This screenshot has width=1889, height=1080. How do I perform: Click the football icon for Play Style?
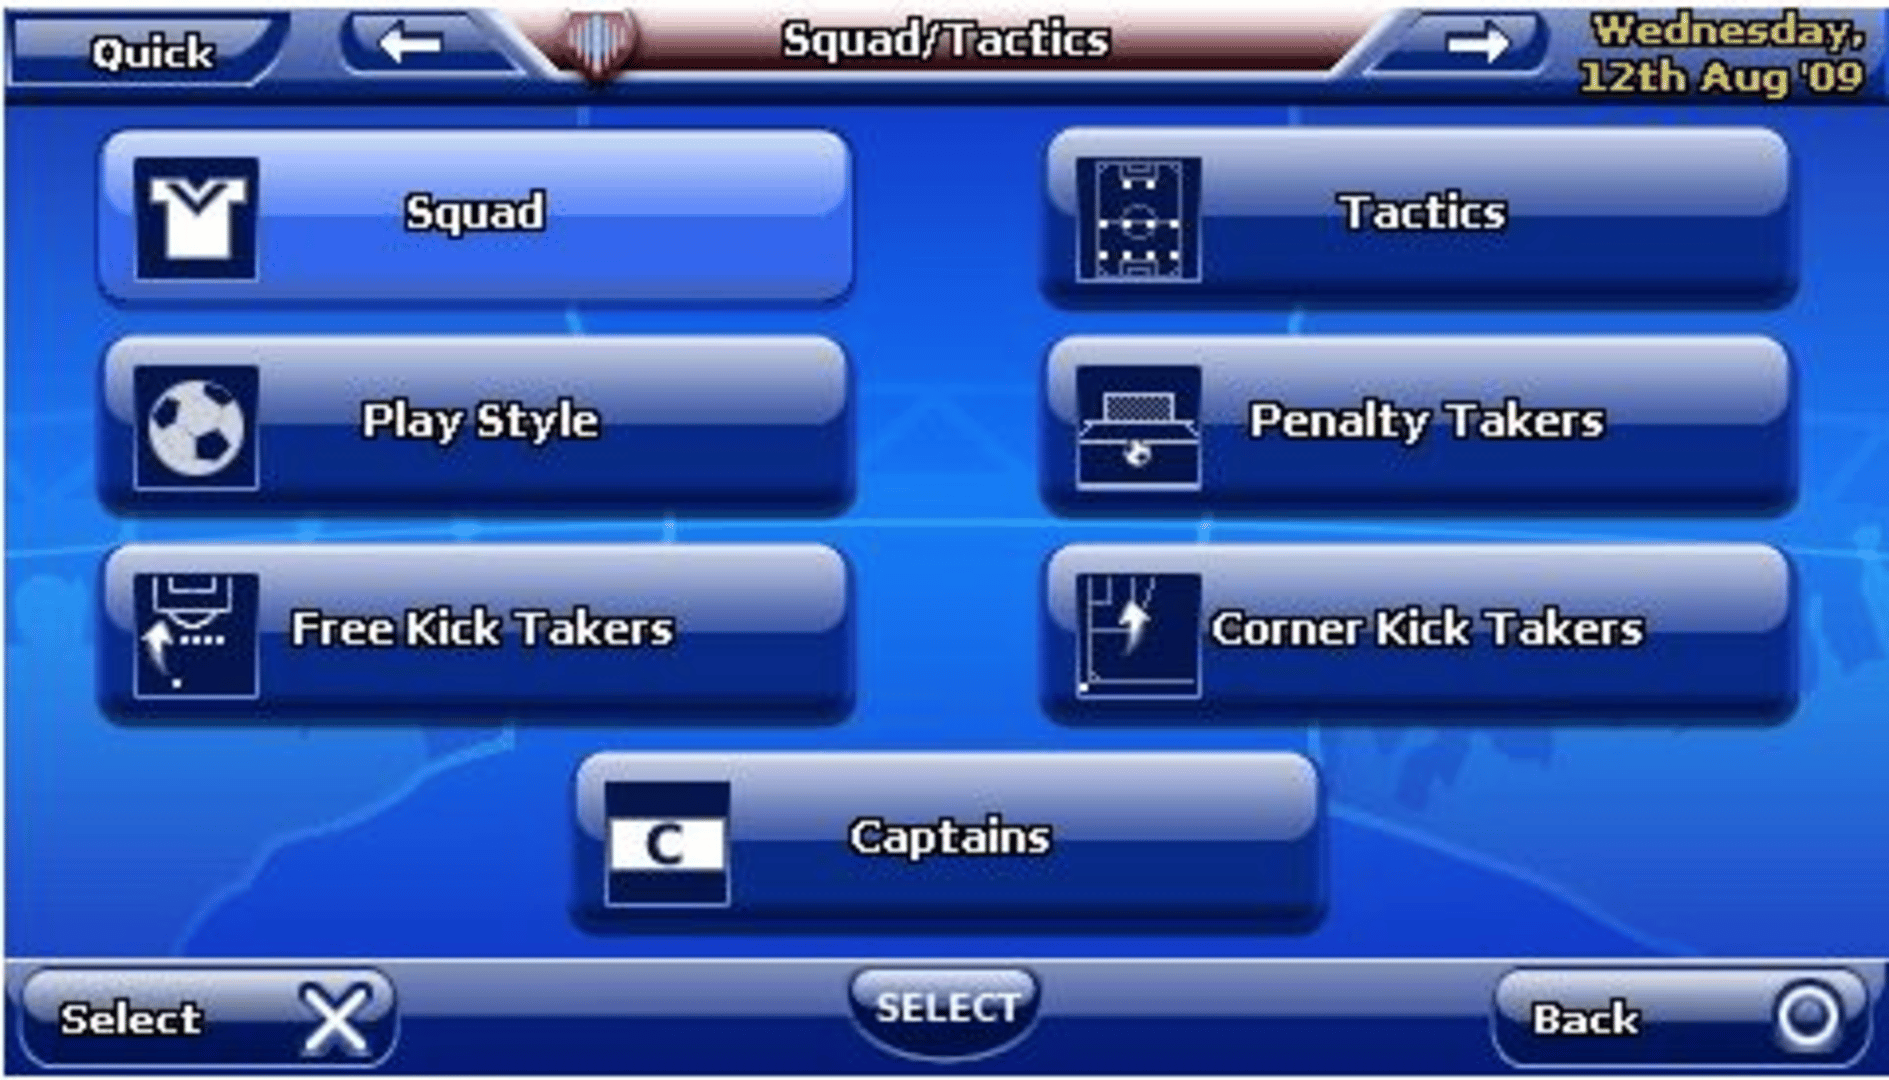click(x=196, y=427)
